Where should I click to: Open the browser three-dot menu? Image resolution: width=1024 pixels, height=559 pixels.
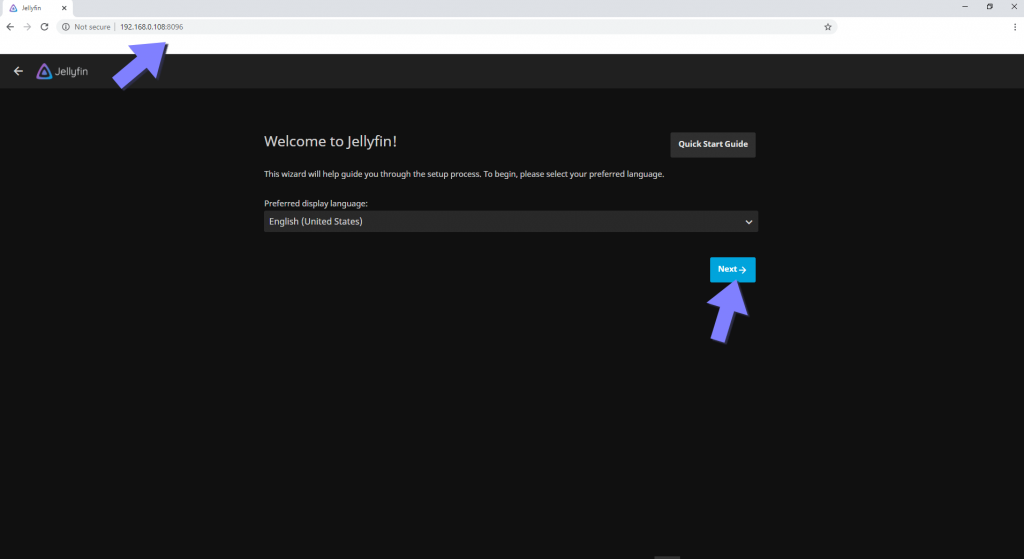[x=1015, y=27]
